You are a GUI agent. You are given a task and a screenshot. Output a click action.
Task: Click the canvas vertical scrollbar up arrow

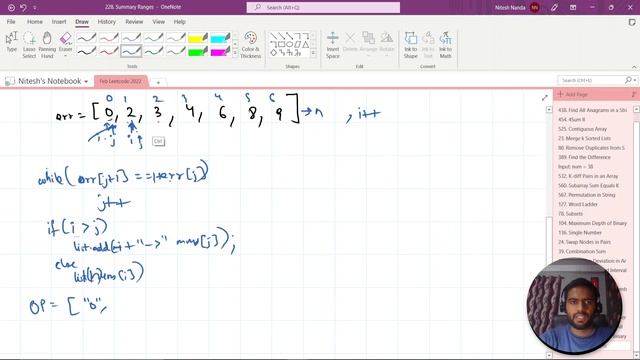click(549, 109)
